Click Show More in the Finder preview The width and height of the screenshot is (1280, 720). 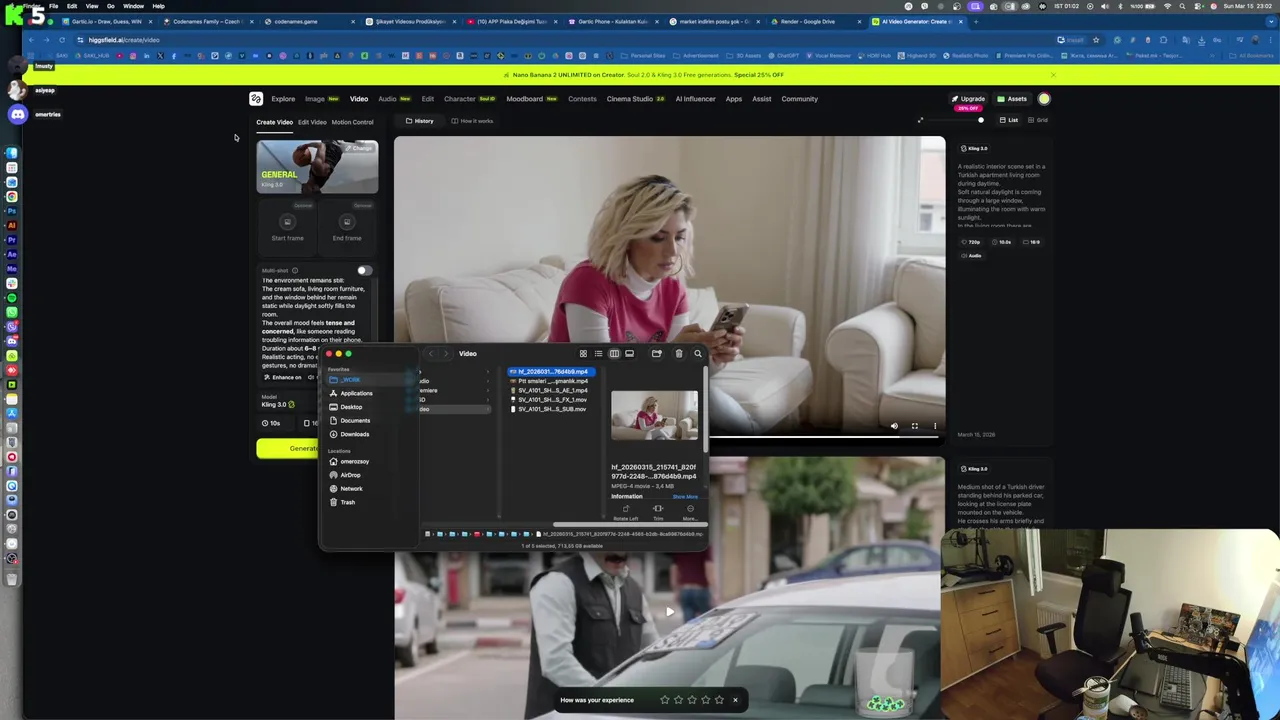[685, 497]
